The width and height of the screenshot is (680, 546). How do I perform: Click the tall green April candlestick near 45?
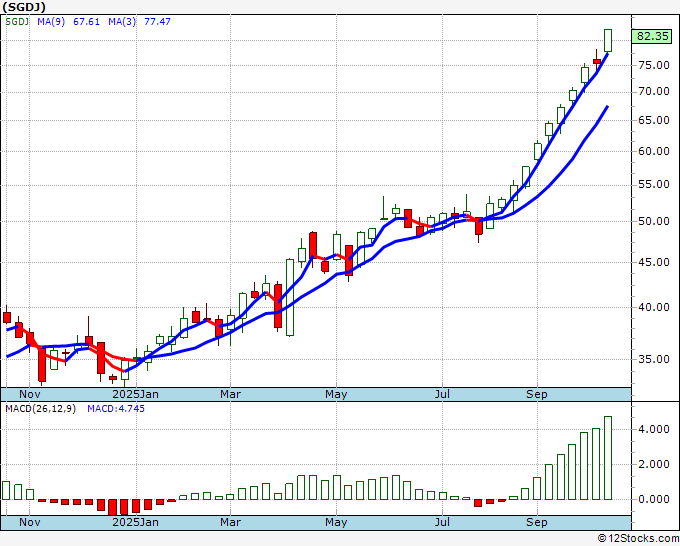tap(290, 298)
